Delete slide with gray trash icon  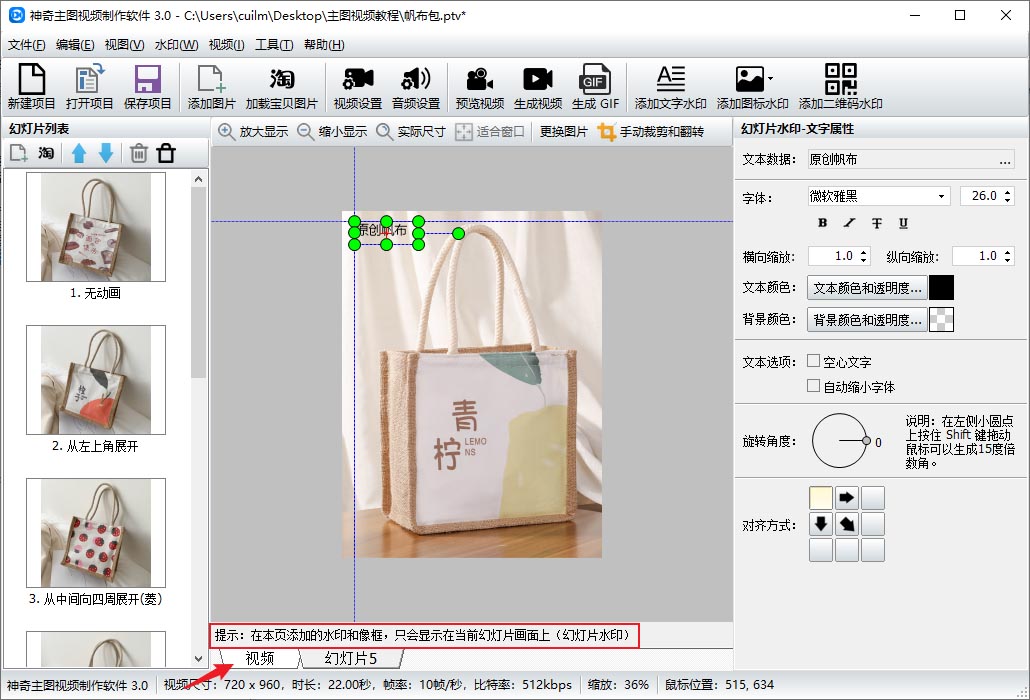click(138, 153)
